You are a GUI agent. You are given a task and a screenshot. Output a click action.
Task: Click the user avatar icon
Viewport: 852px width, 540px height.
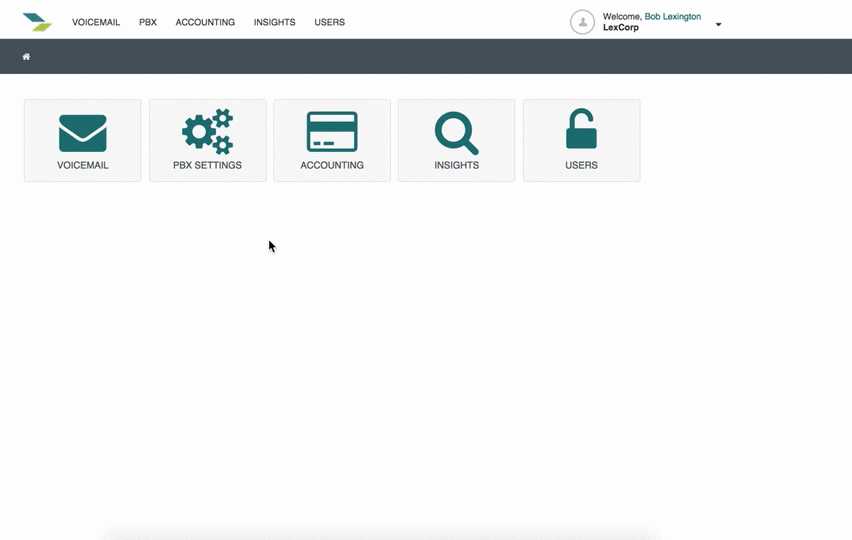(582, 22)
